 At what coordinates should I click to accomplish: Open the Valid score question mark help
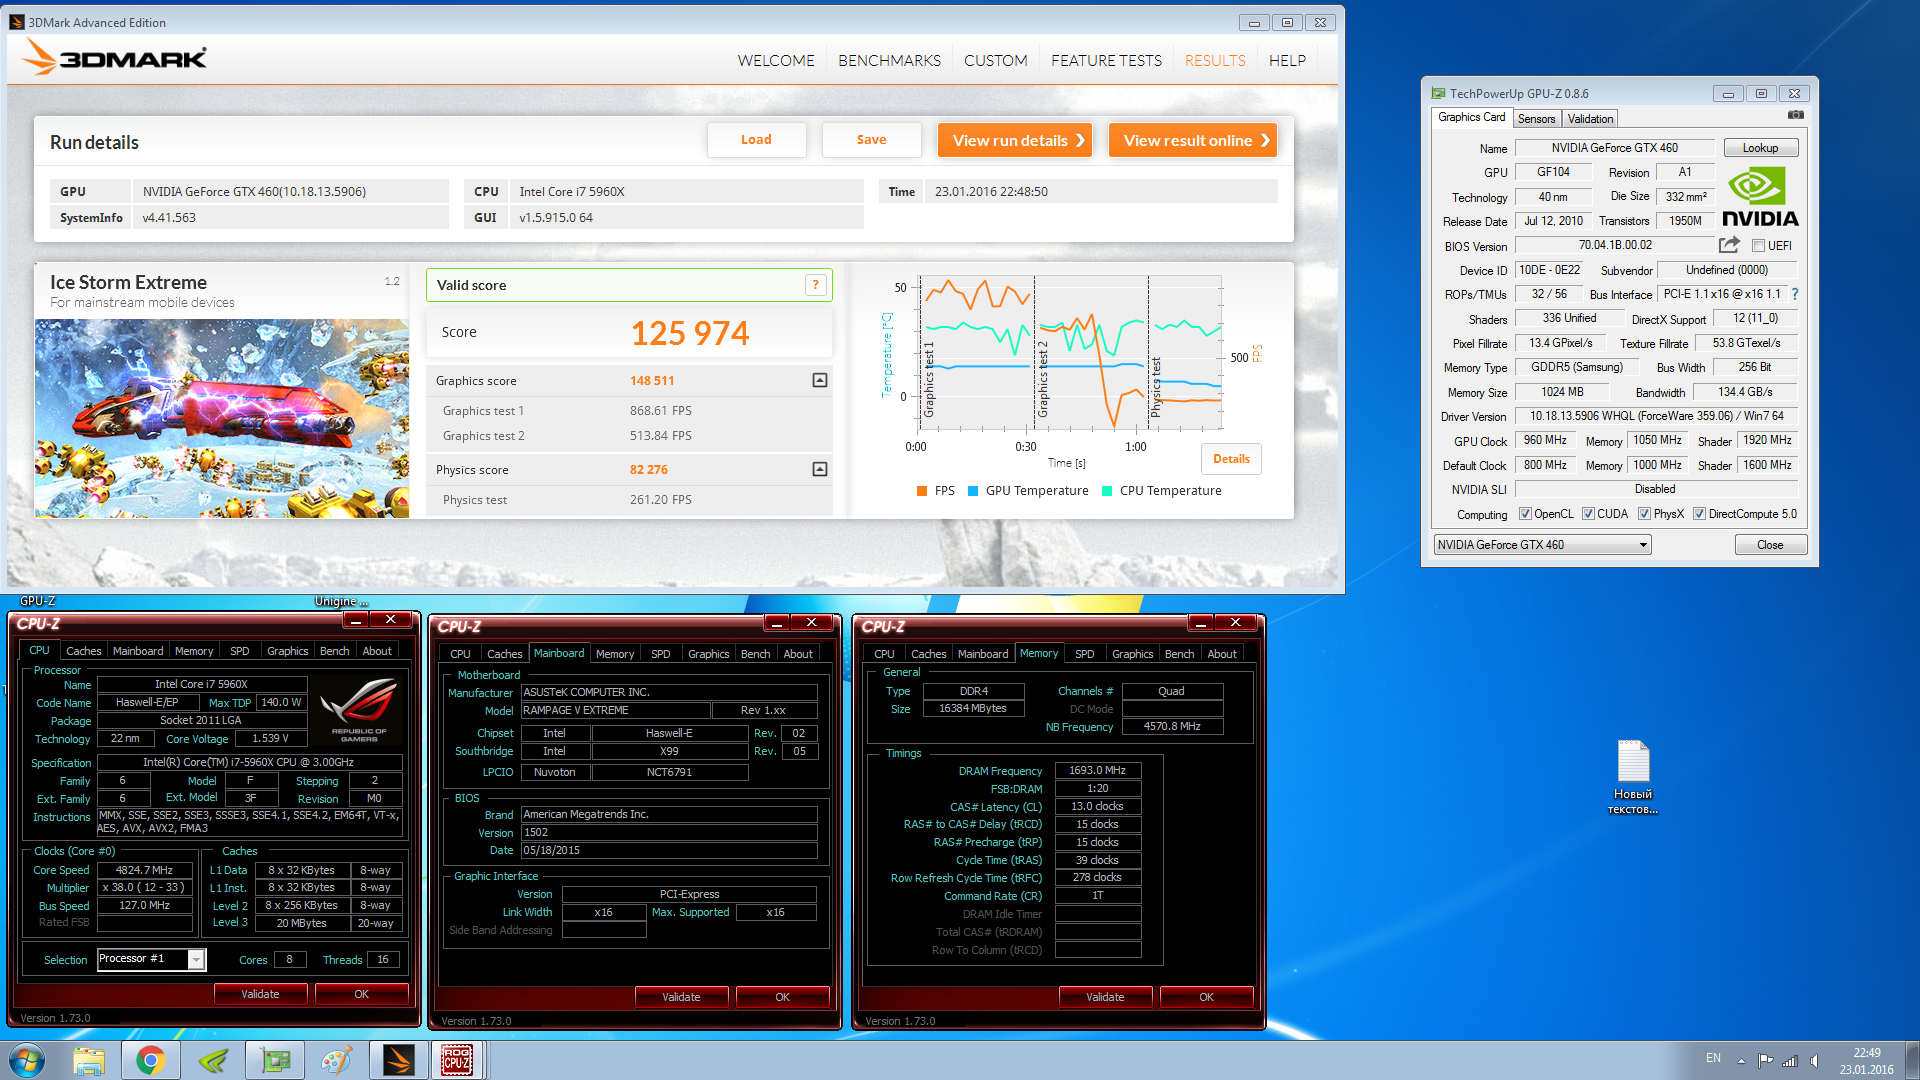coord(816,285)
